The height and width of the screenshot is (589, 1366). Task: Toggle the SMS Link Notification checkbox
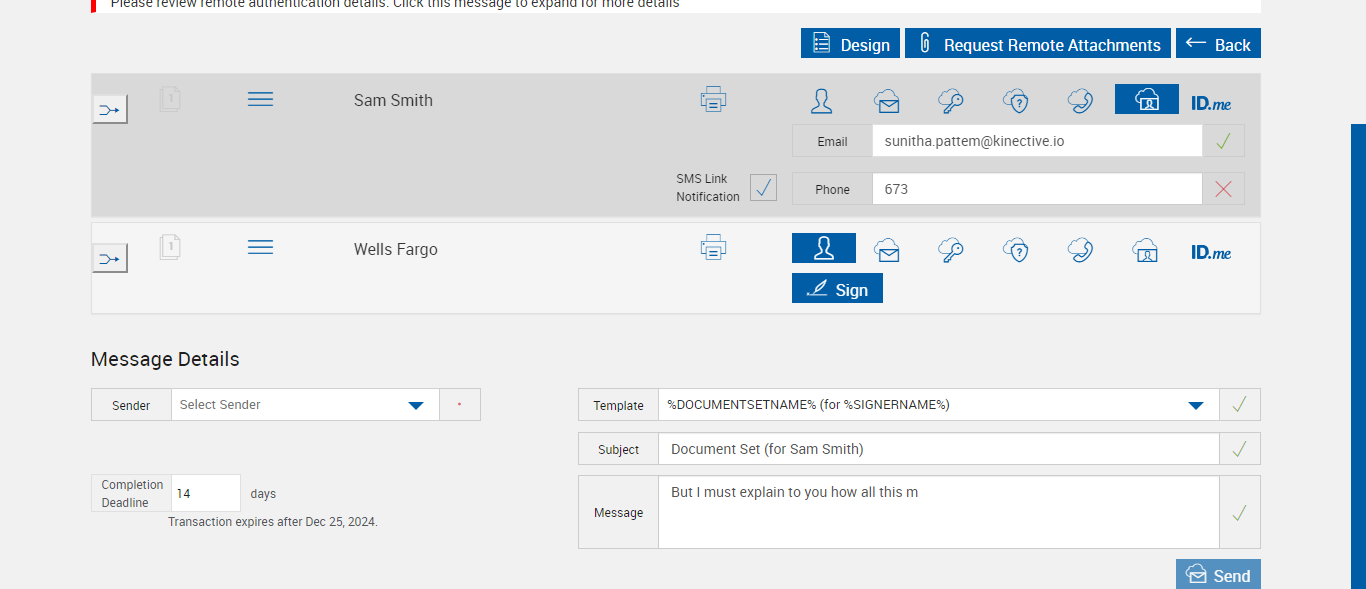tap(763, 187)
